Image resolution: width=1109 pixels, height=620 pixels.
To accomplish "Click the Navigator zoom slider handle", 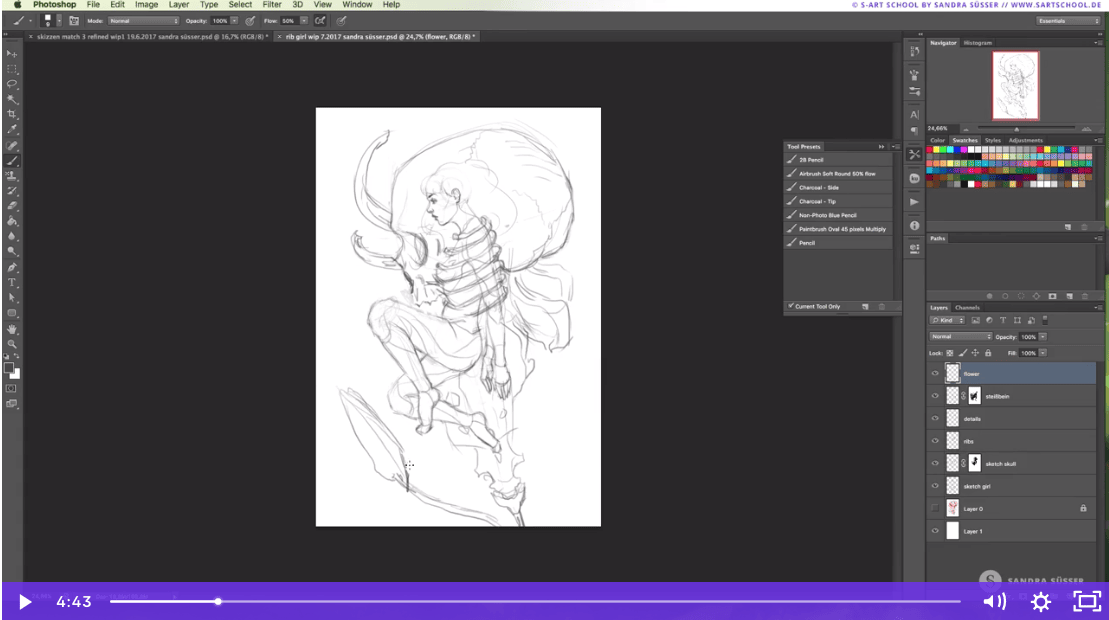I will [x=1016, y=129].
